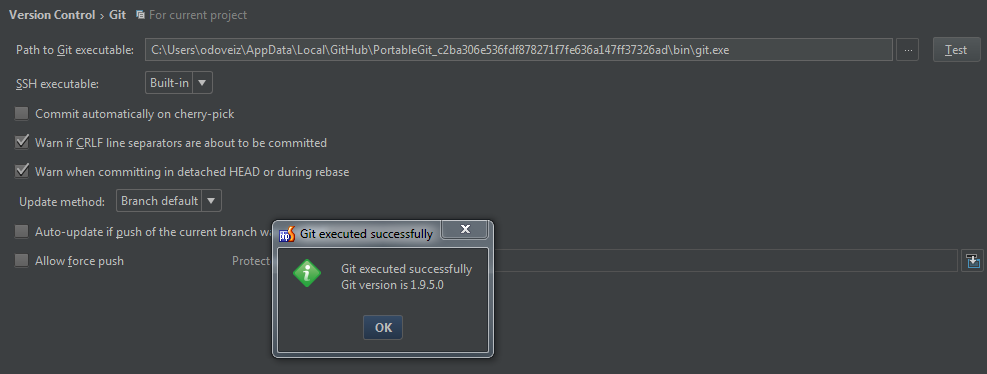The height and width of the screenshot is (374, 987).
Task: Click the Protected branches text field
Action: click(724, 261)
